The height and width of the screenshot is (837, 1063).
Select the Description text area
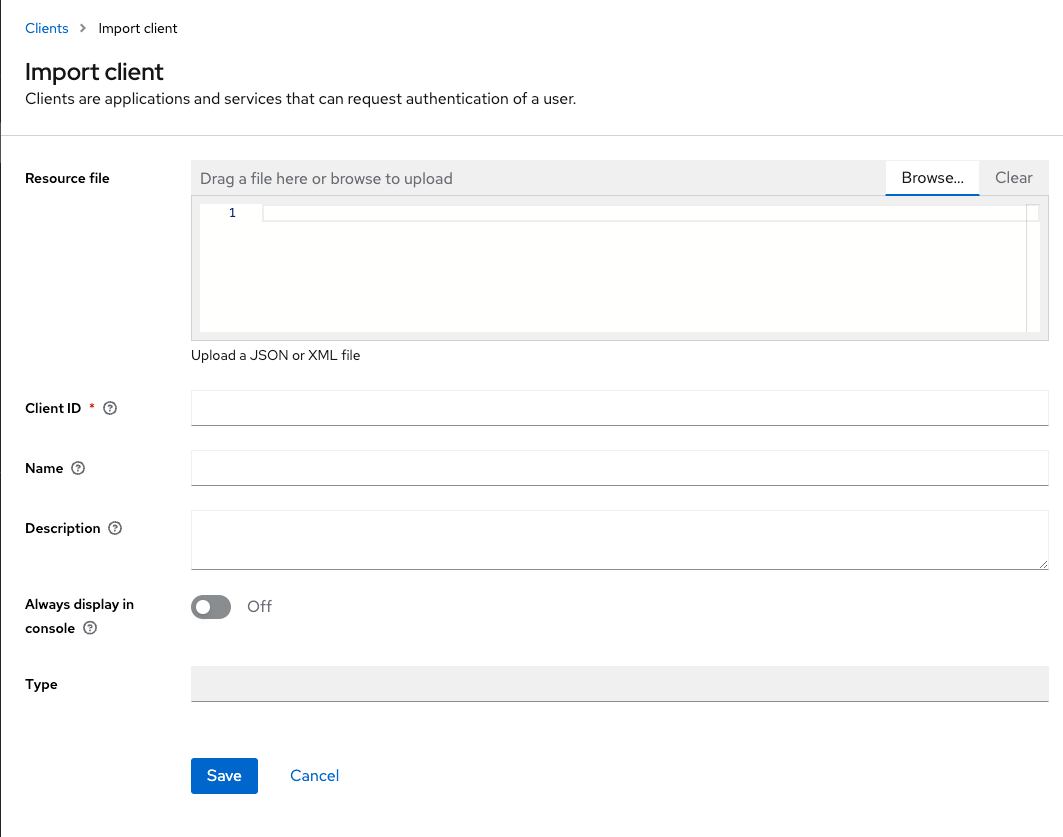[x=619, y=540]
